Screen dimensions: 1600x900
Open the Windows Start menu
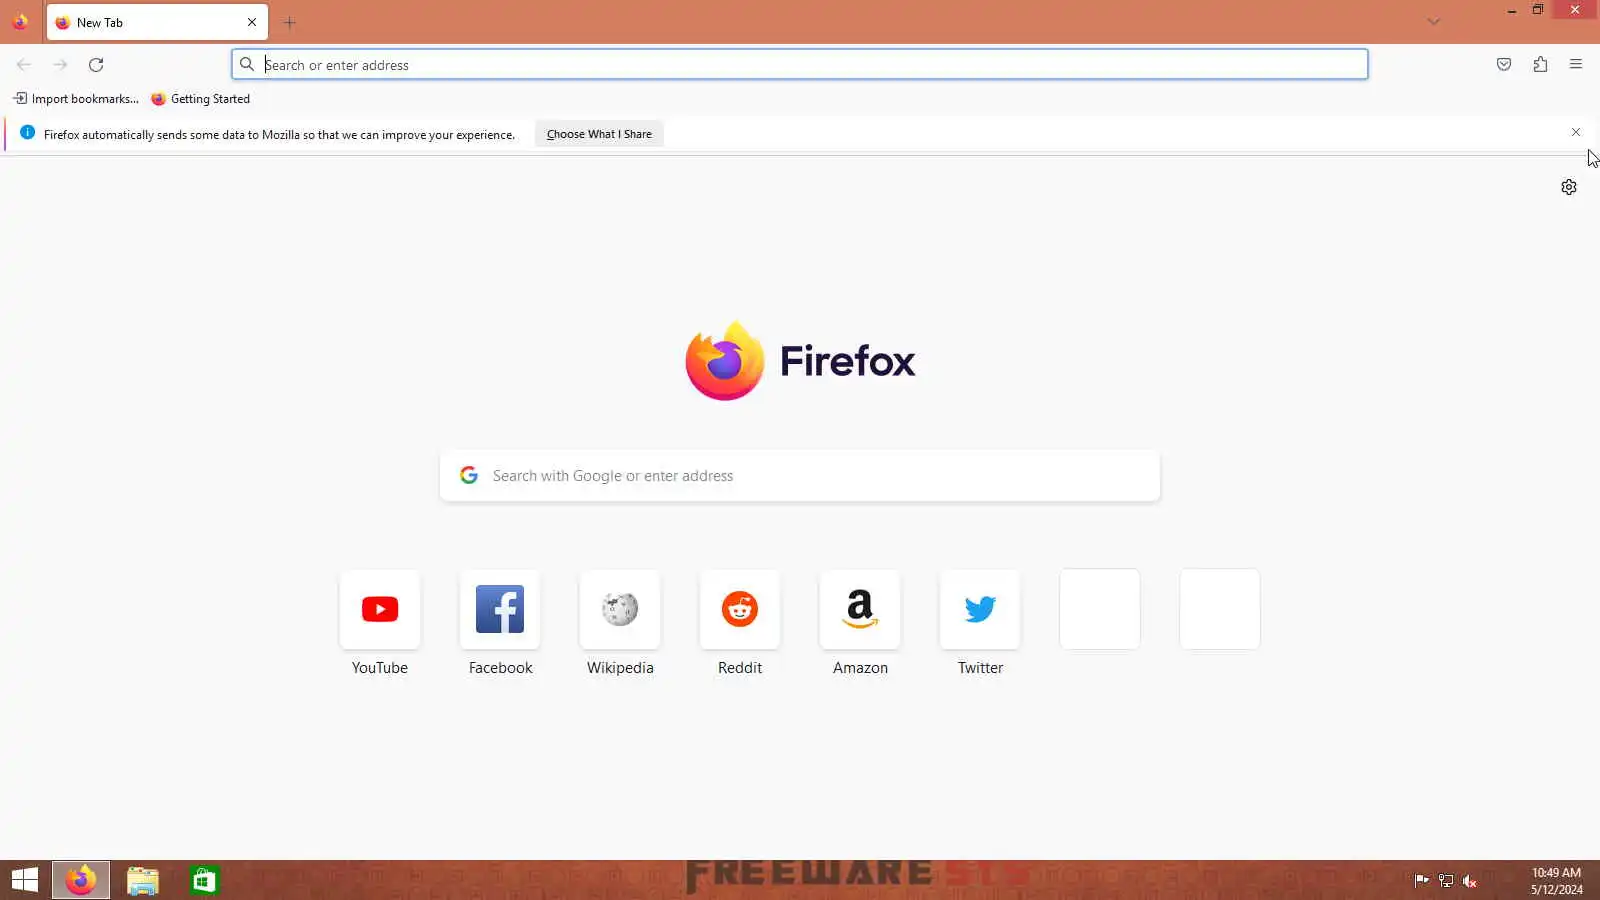click(24, 880)
